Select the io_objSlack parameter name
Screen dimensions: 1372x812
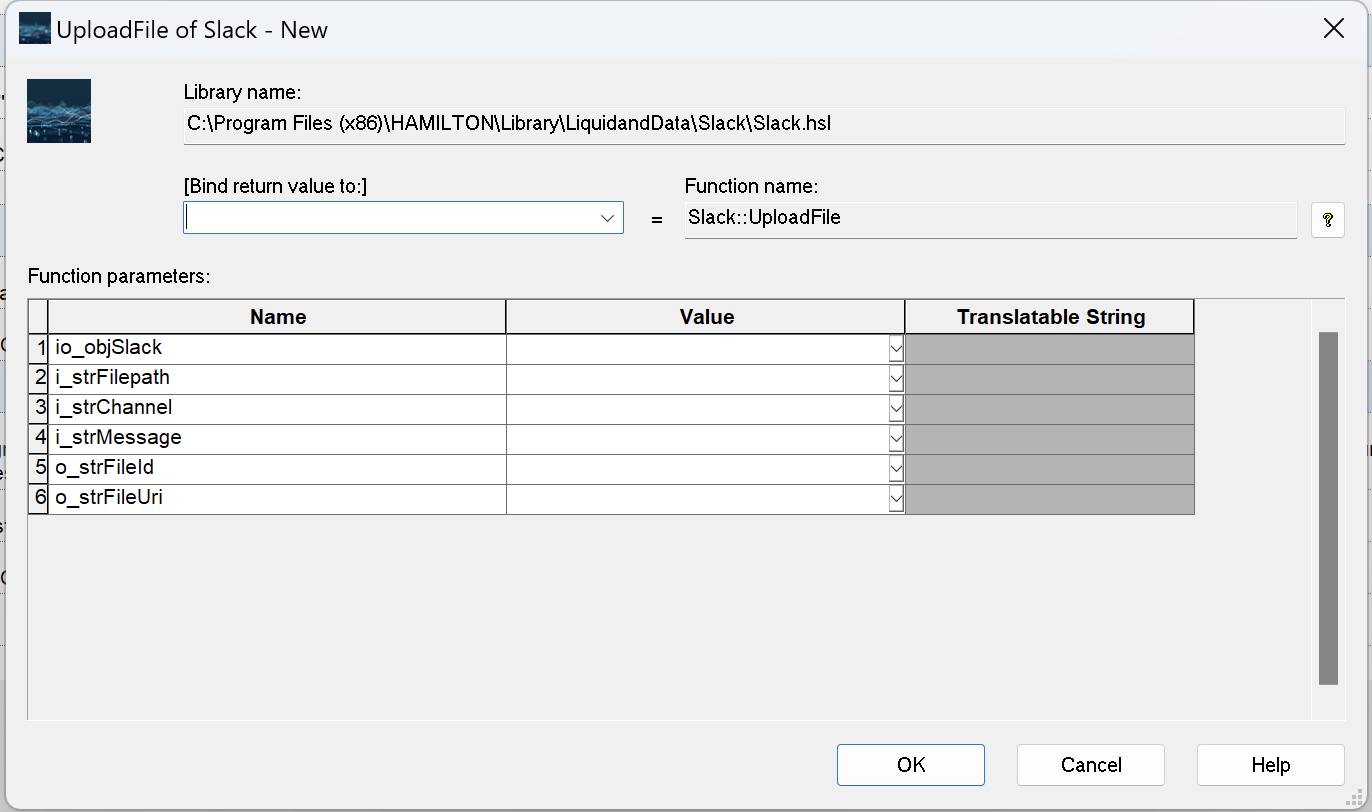pyautogui.click(x=278, y=349)
